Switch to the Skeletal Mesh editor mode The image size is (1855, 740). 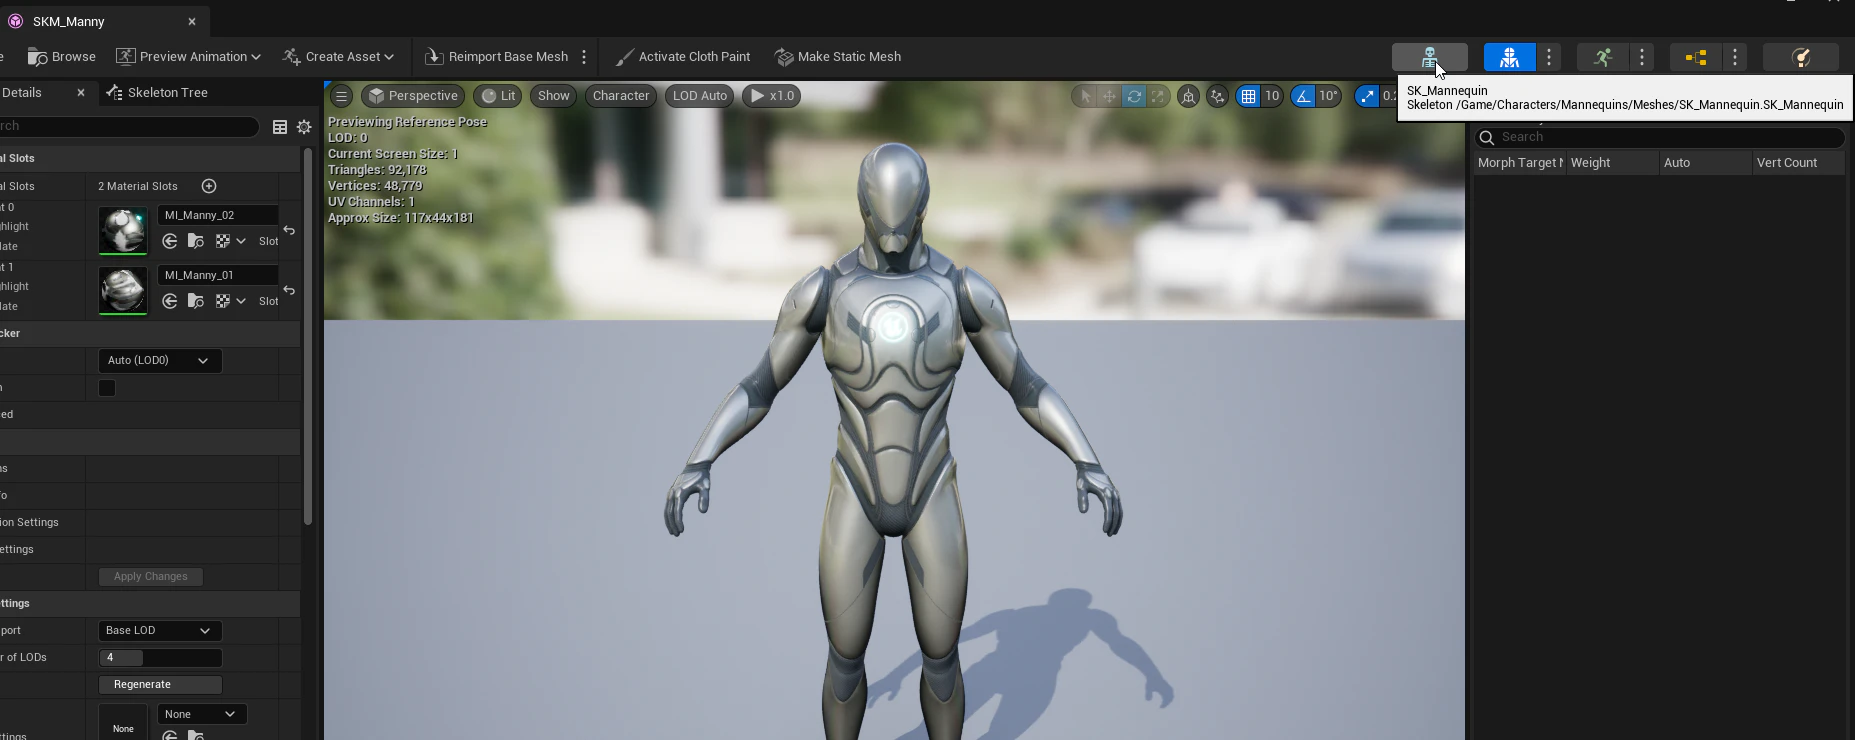1509,57
